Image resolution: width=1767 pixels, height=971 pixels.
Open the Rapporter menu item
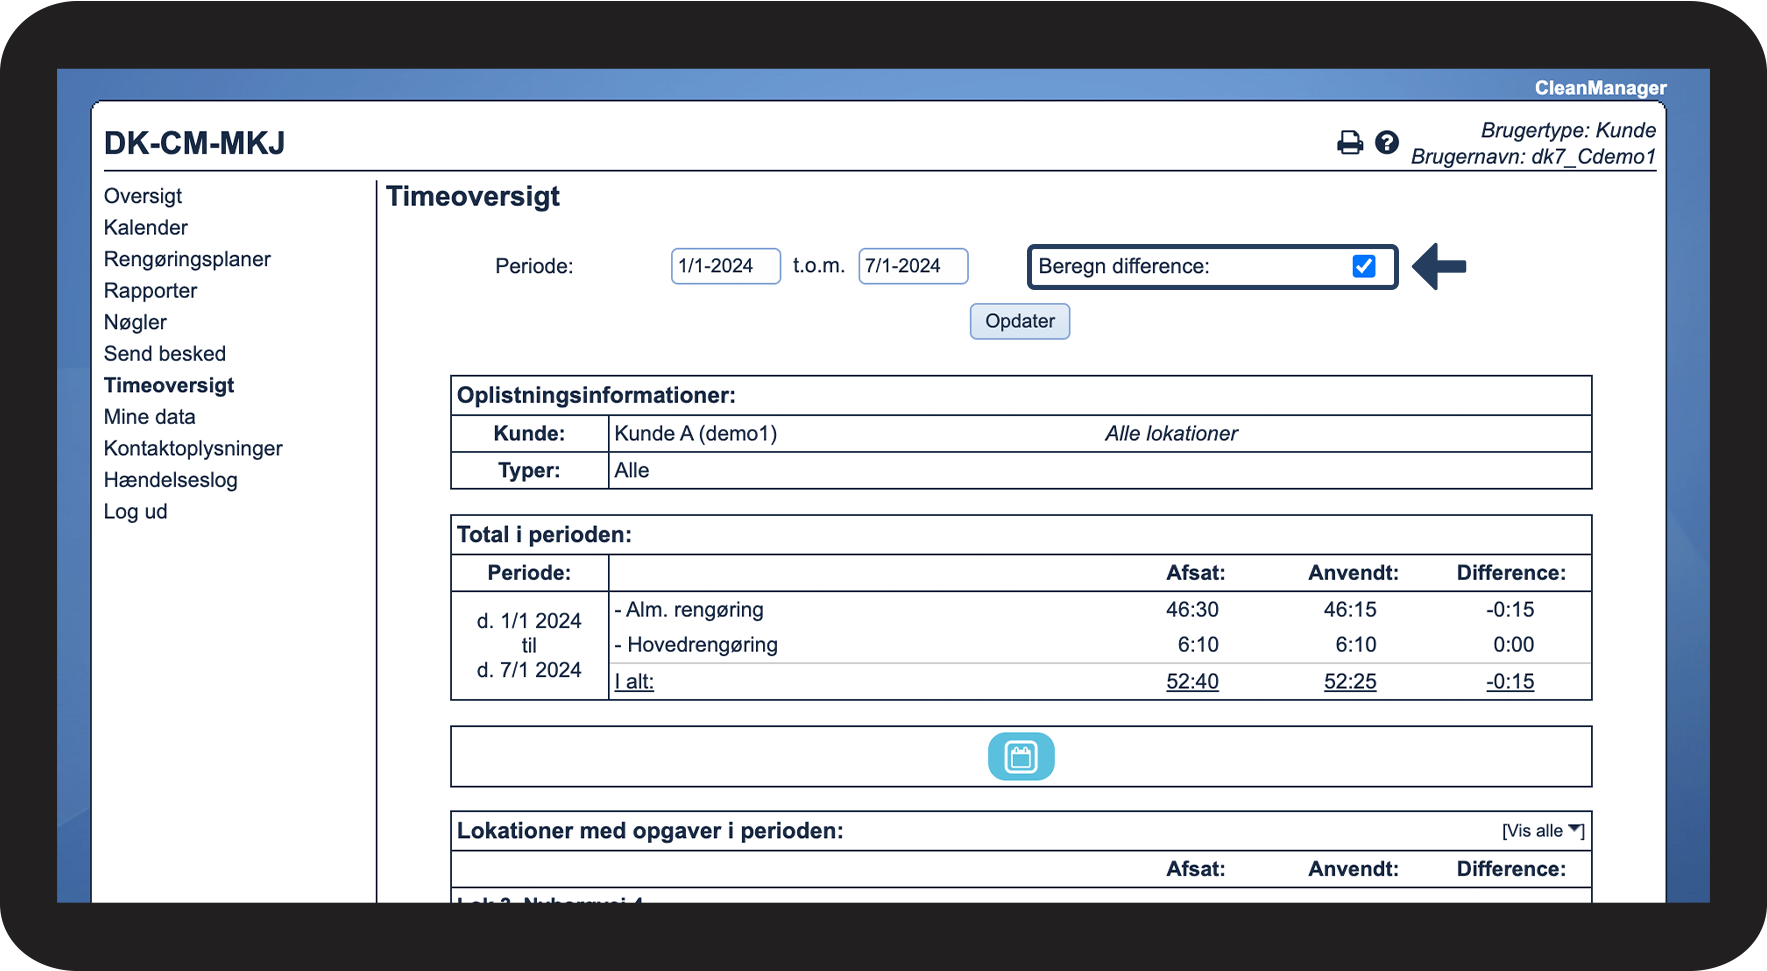151,291
